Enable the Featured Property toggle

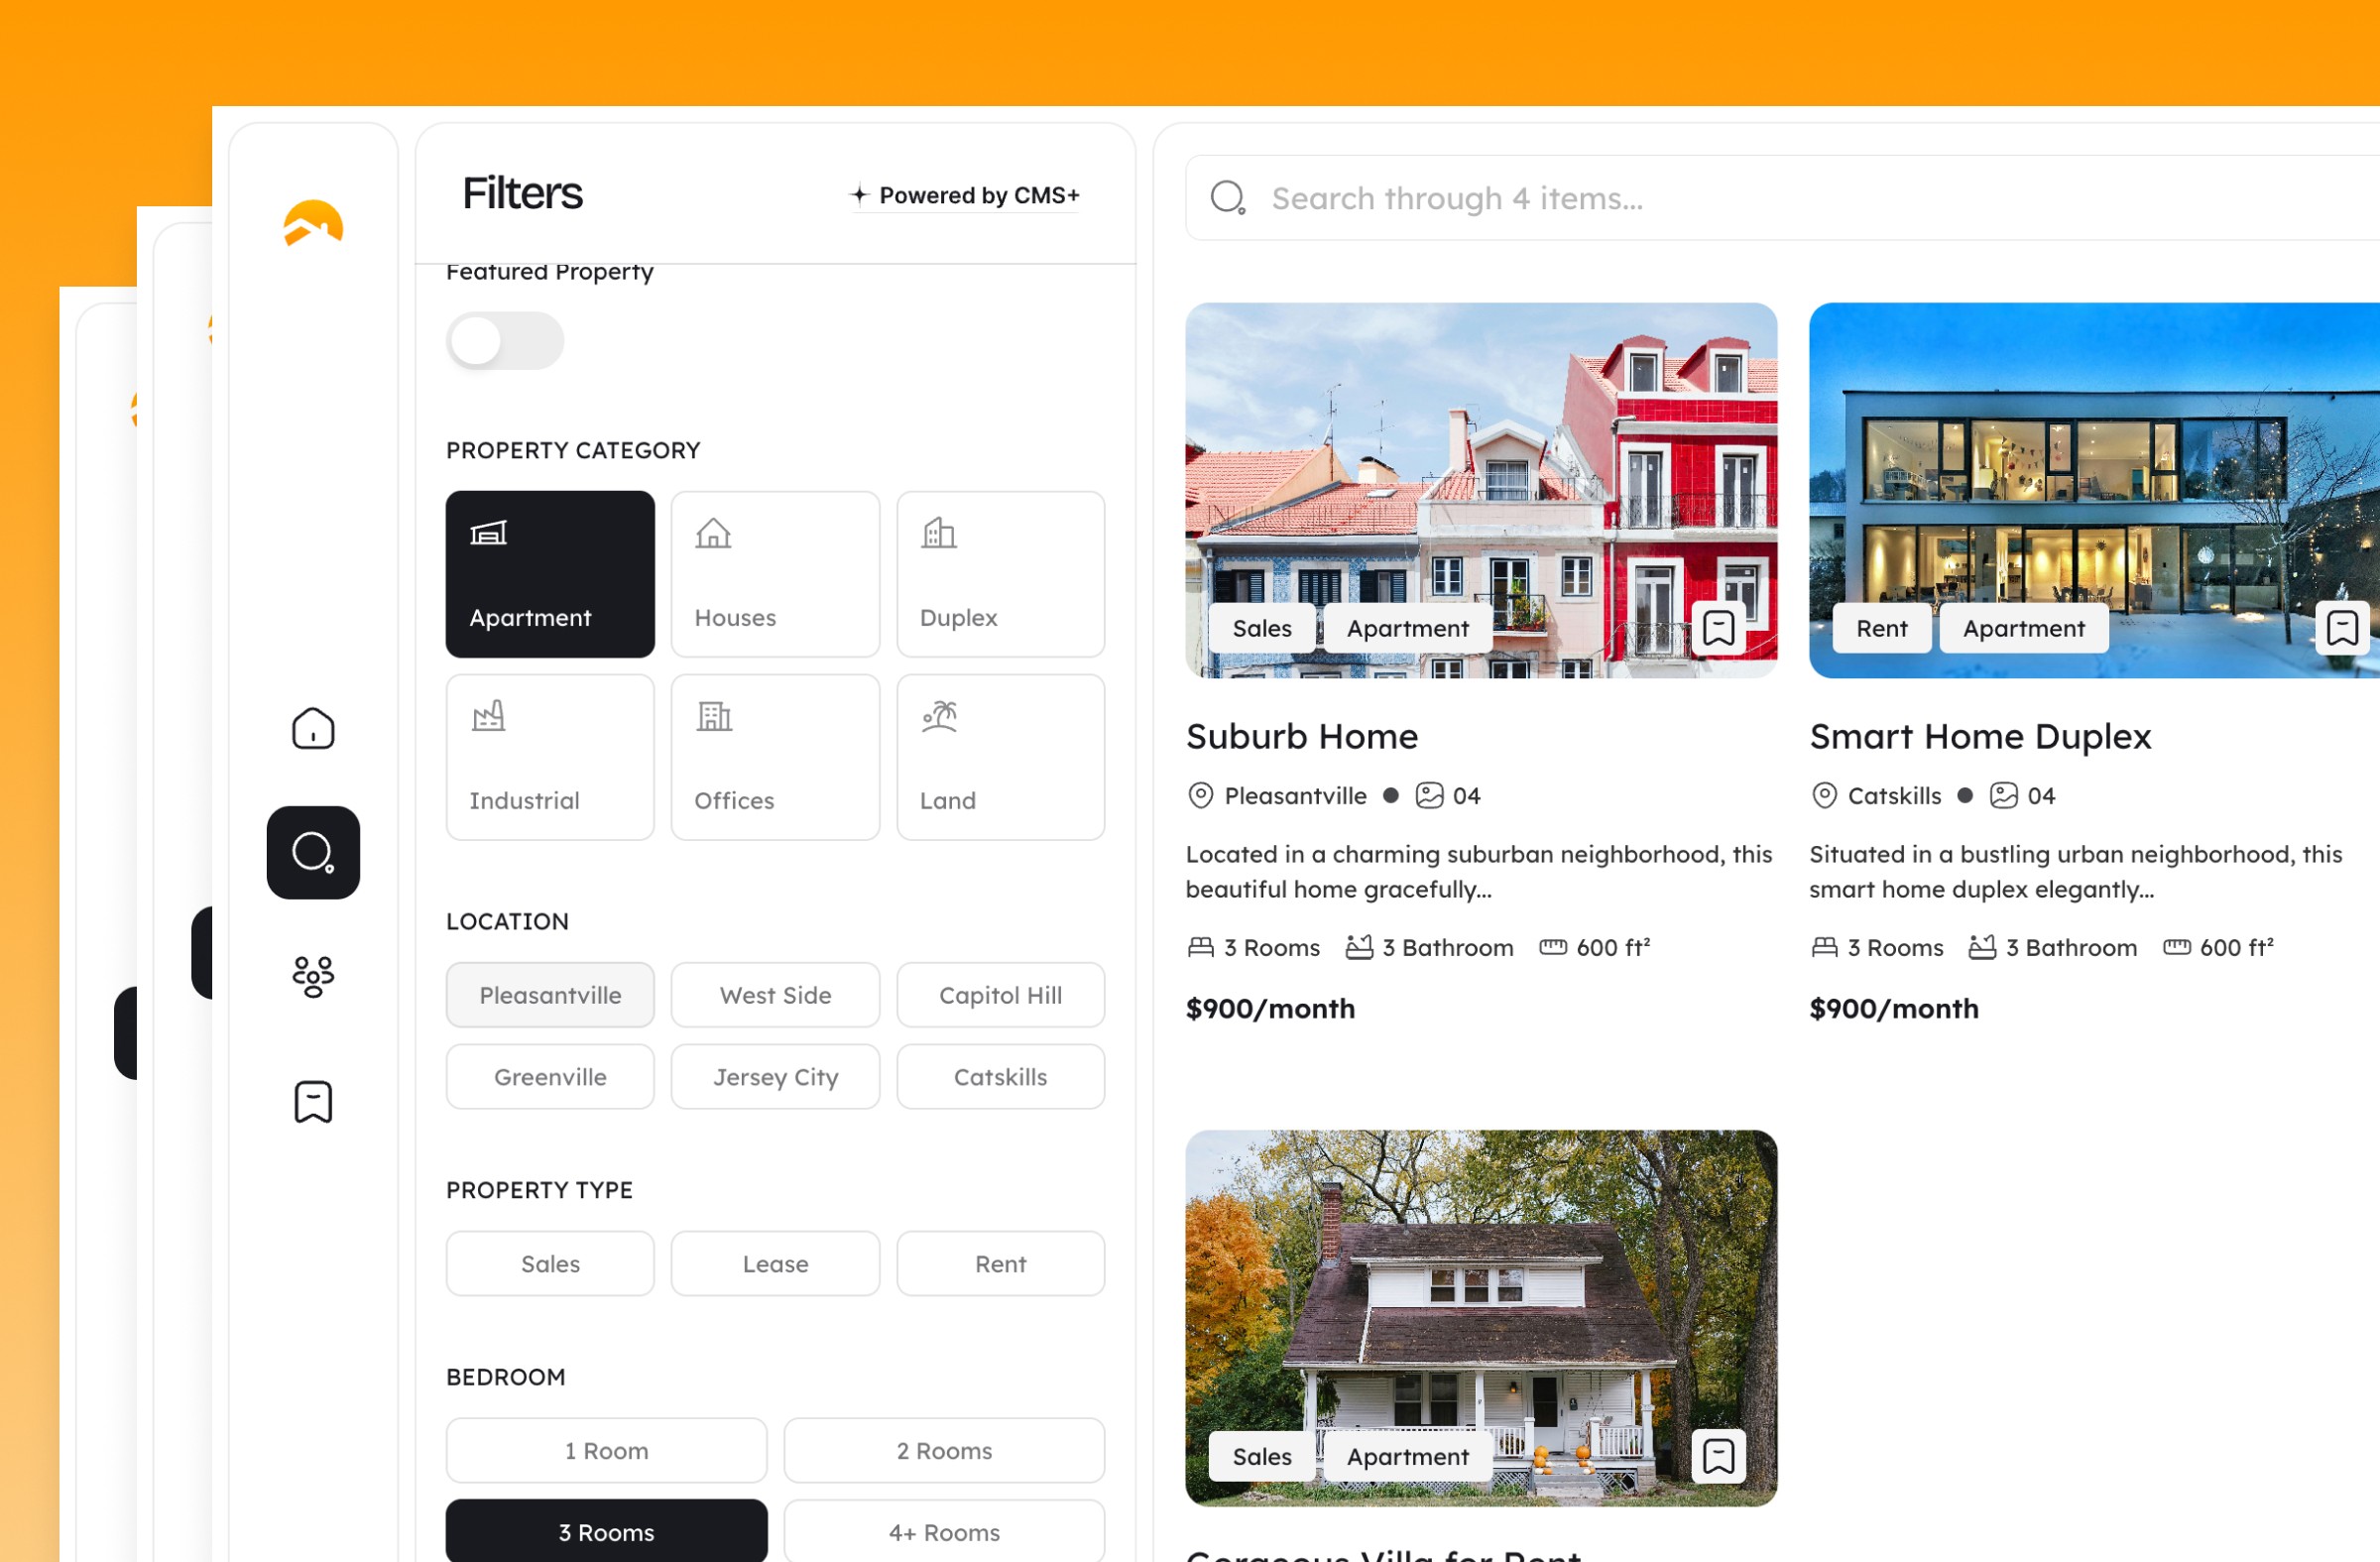(505, 342)
